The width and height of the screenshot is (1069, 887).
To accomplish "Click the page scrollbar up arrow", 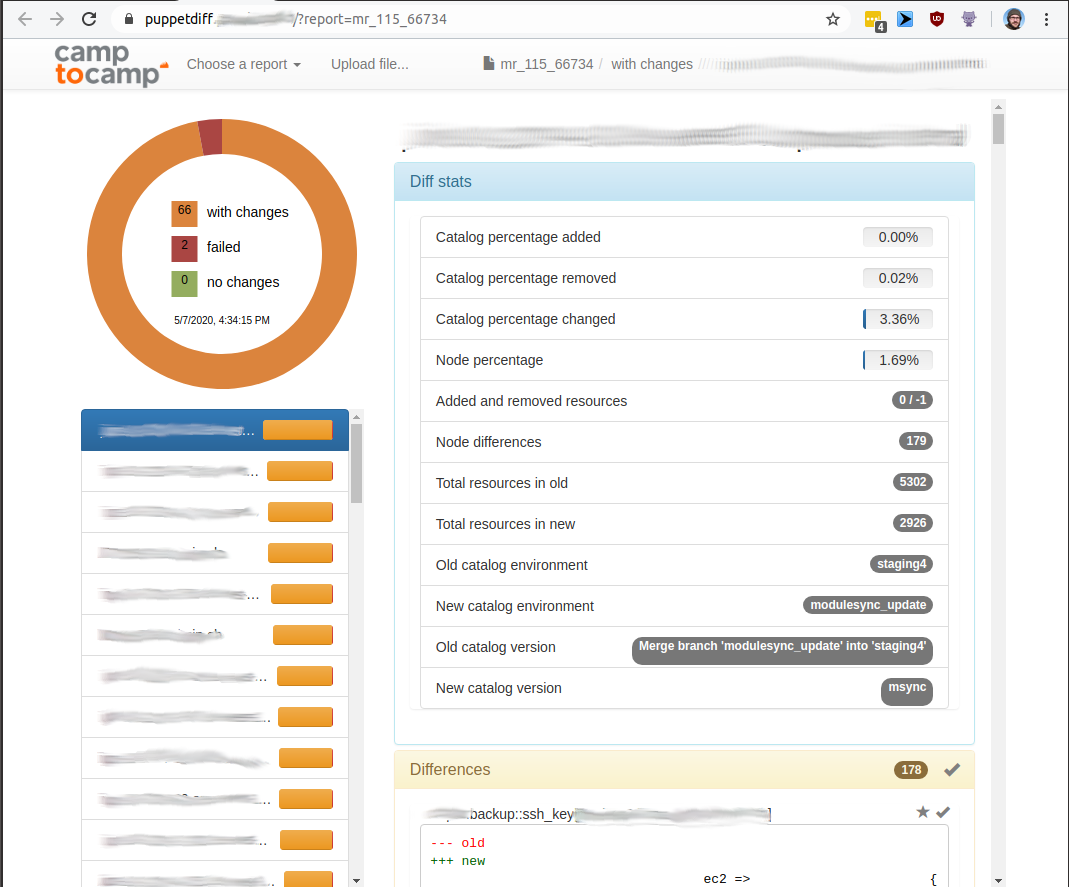I will tap(998, 107).
